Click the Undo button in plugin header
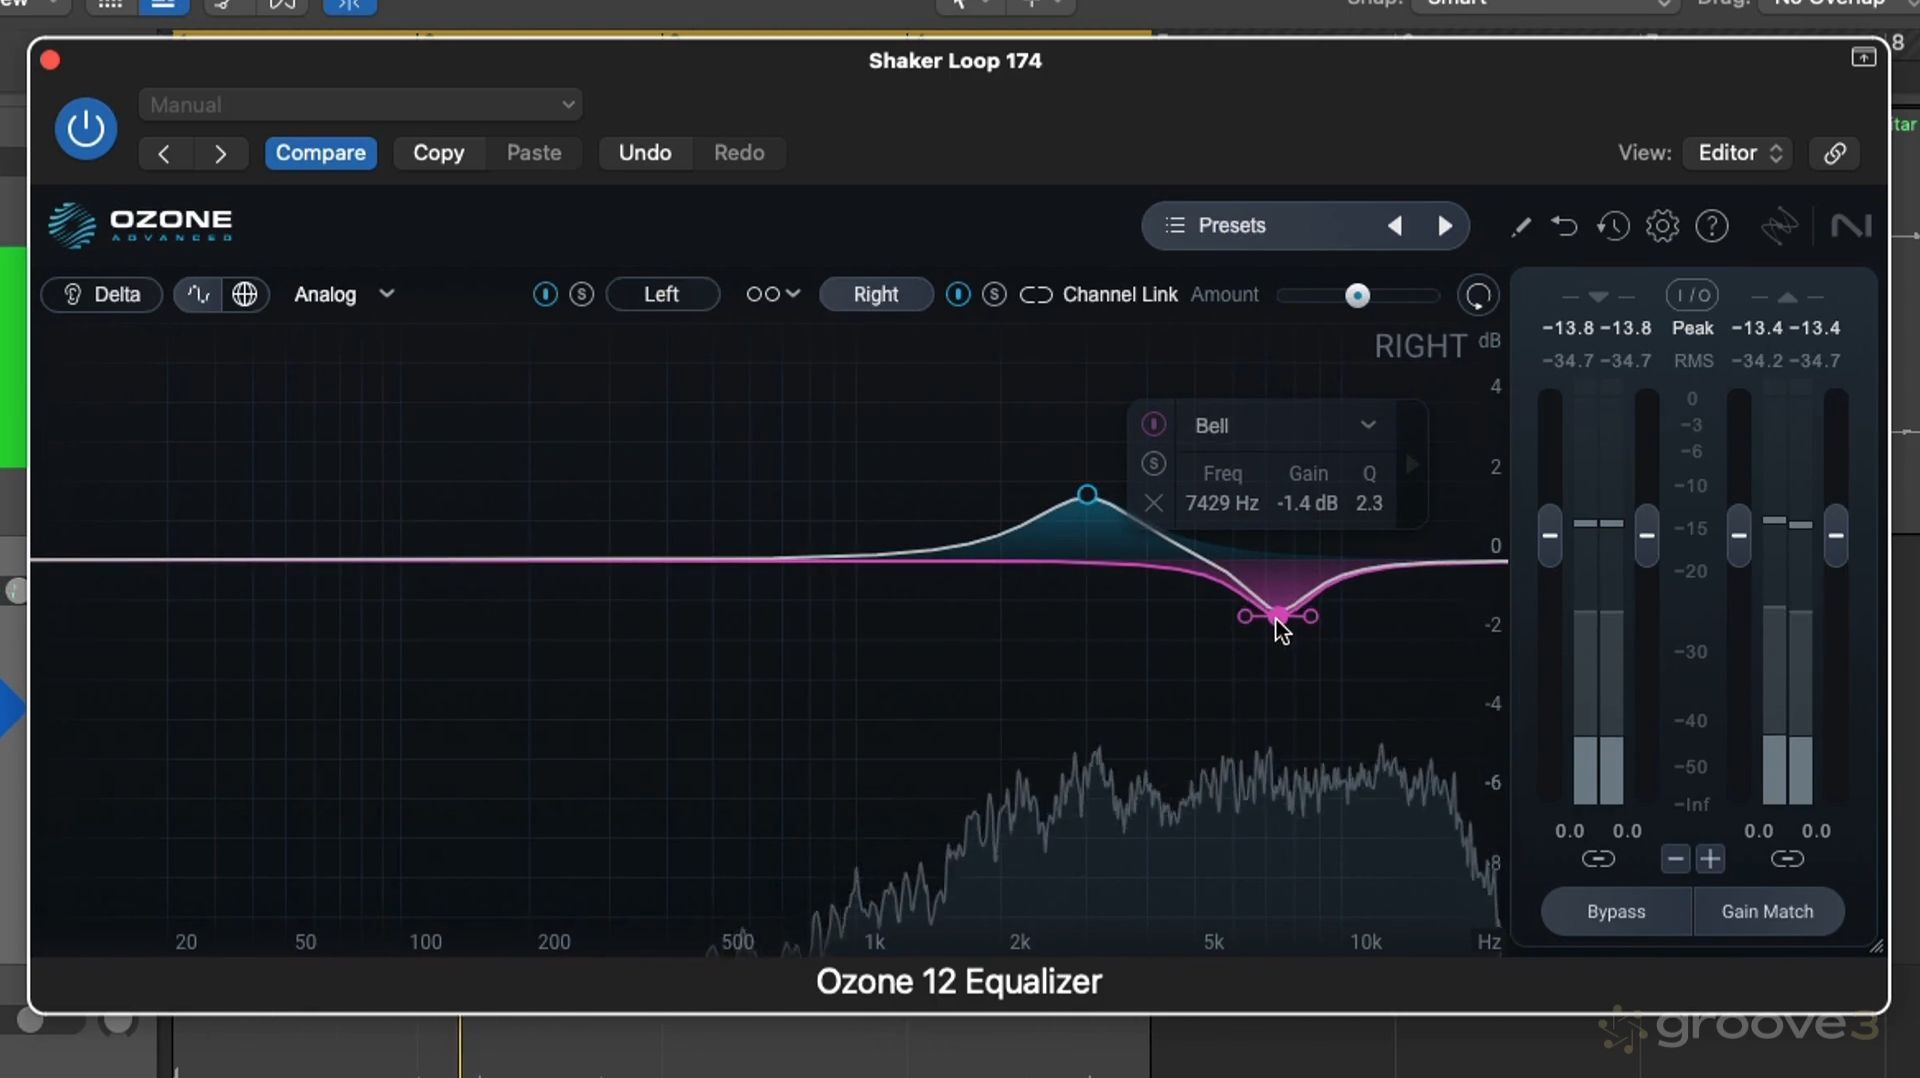 [x=645, y=153]
